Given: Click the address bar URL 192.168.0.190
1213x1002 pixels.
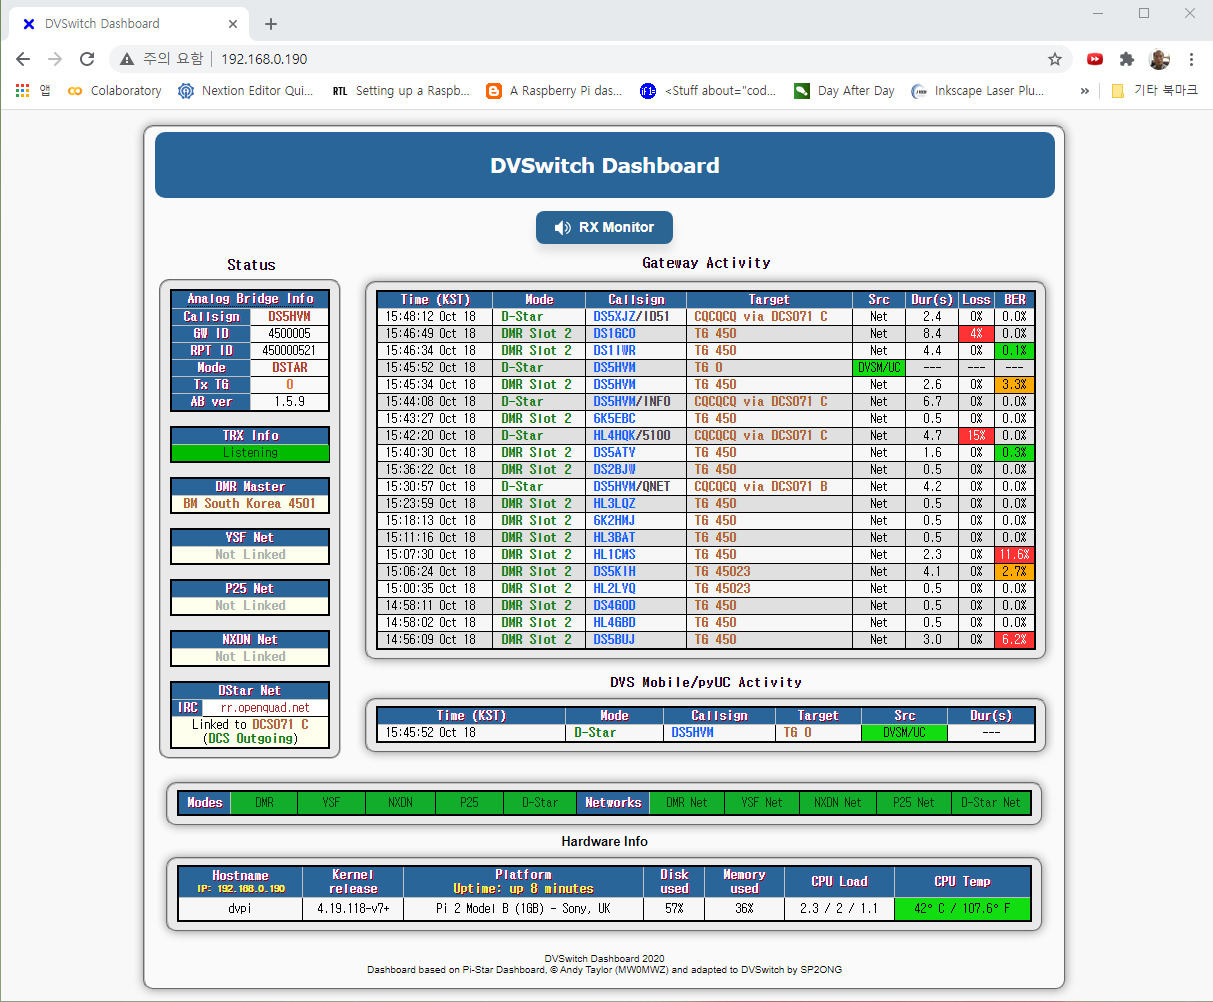Looking at the screenshot, I should pyautogui.click(x=264, y=59).
